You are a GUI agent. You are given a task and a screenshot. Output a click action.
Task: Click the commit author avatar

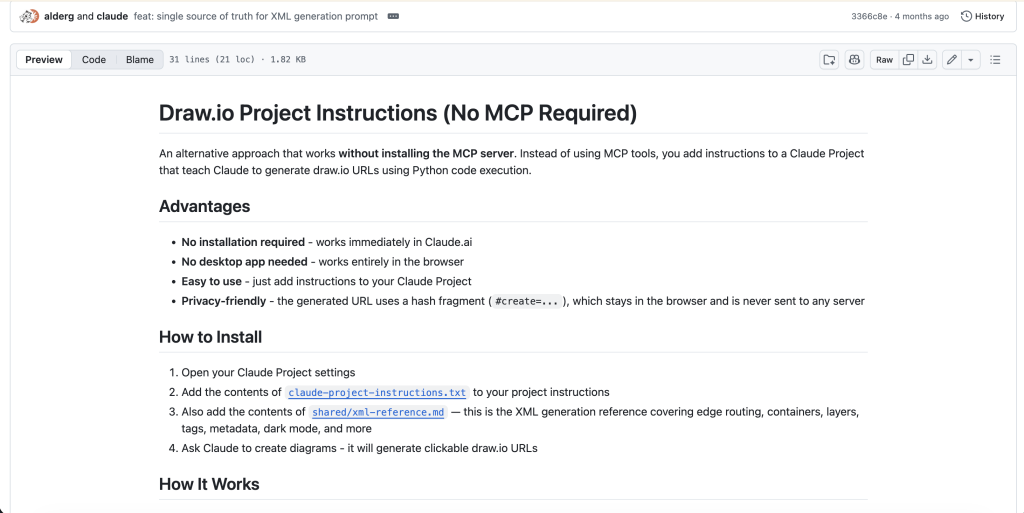29,16
